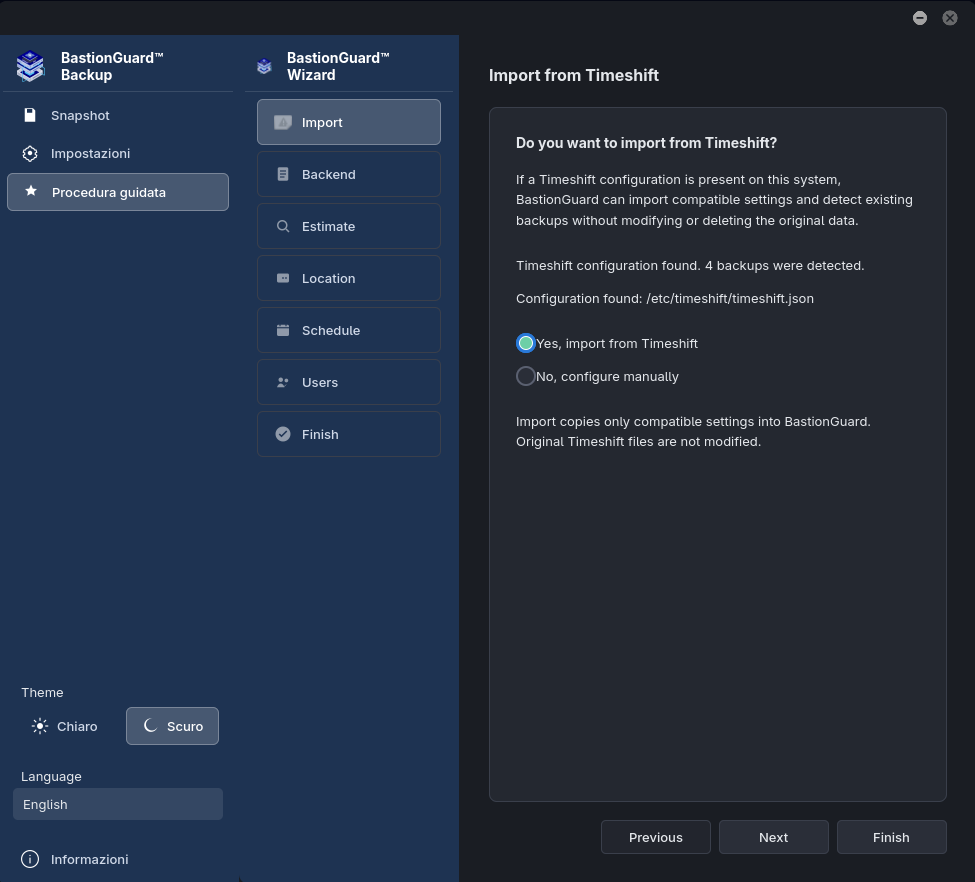975x882 pixels.
Task: Click the bottom-right Finish button
Action: [x=892, y=837]
